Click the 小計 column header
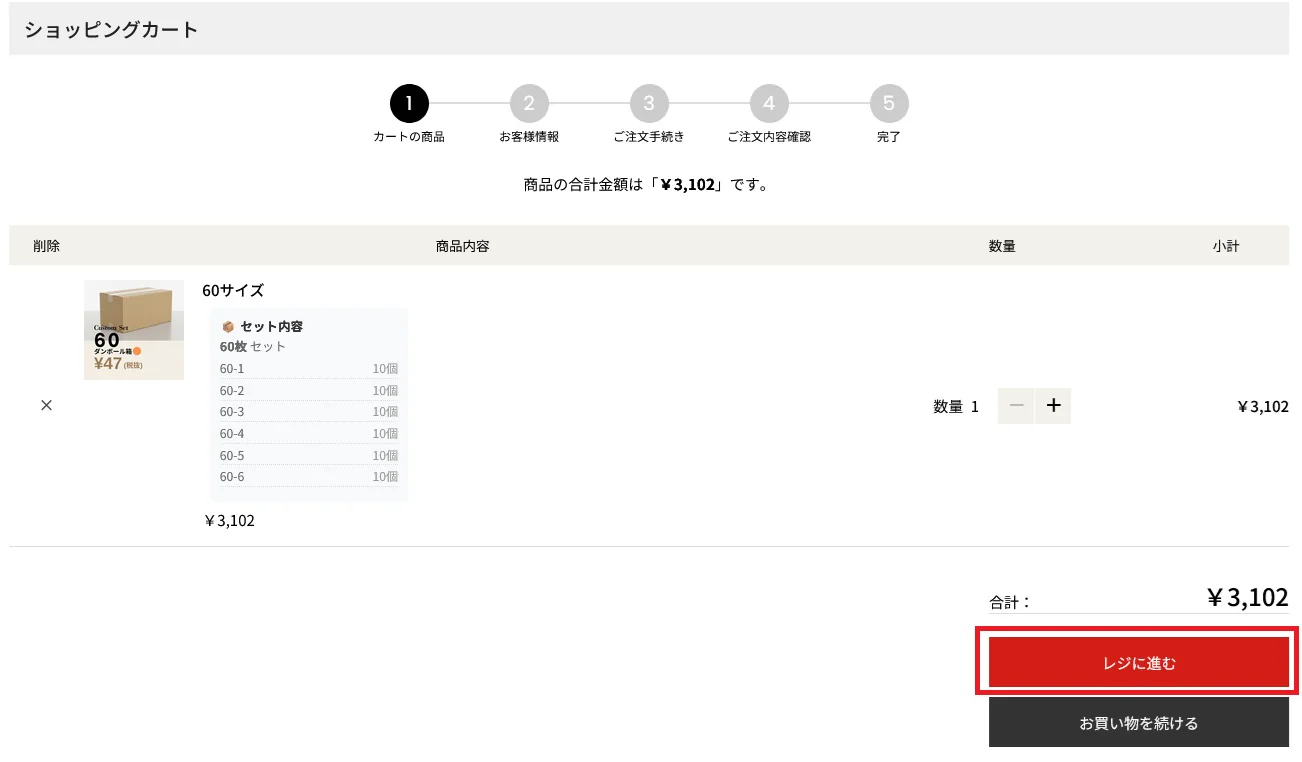Image resolution: width=1302 pixels, height=762 pixels. click(x=1226, y=246)
